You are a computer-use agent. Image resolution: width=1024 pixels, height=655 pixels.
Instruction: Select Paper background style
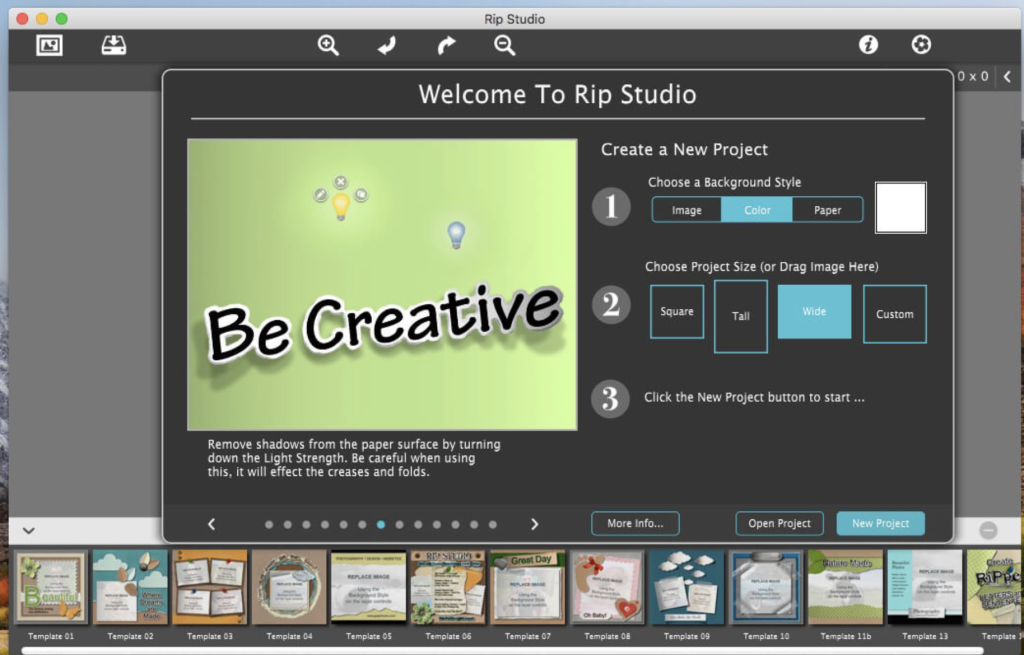(x=827, y=210)
